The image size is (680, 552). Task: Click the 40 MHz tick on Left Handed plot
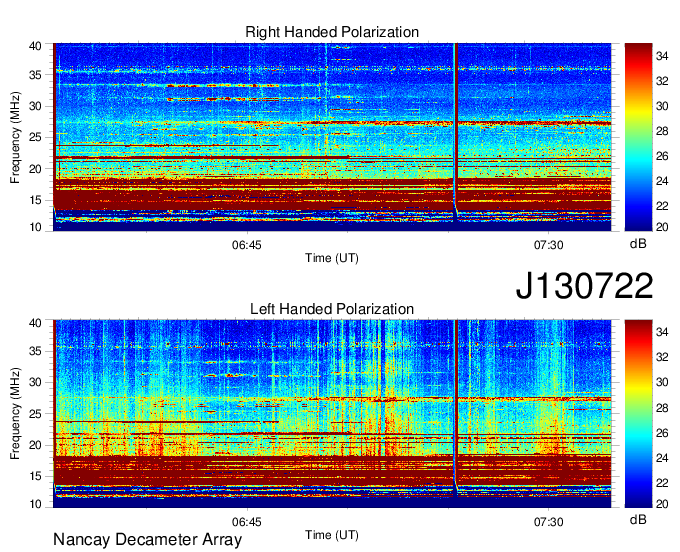point(35,323)
